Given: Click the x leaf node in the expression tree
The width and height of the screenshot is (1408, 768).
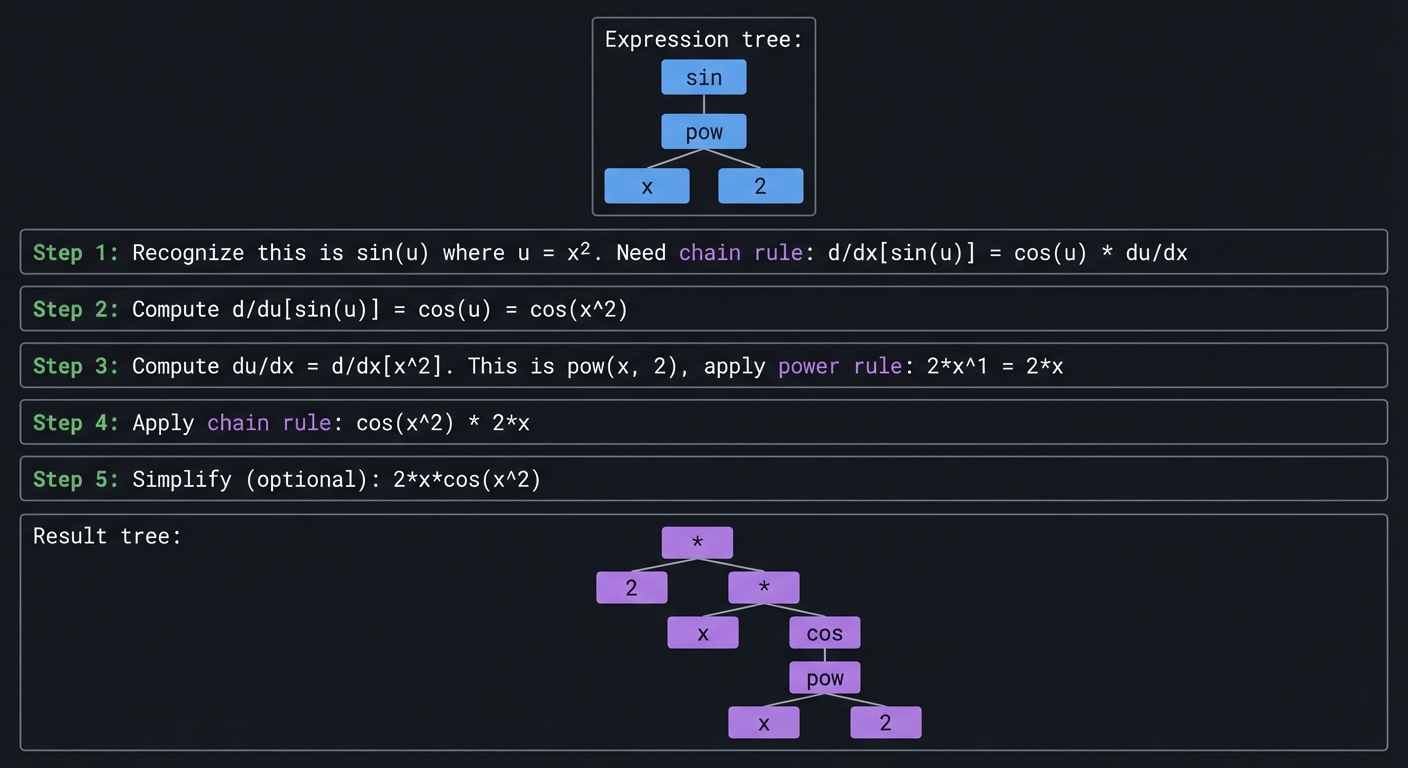Looking at the screenshot, I should click(x=646, y=186).
